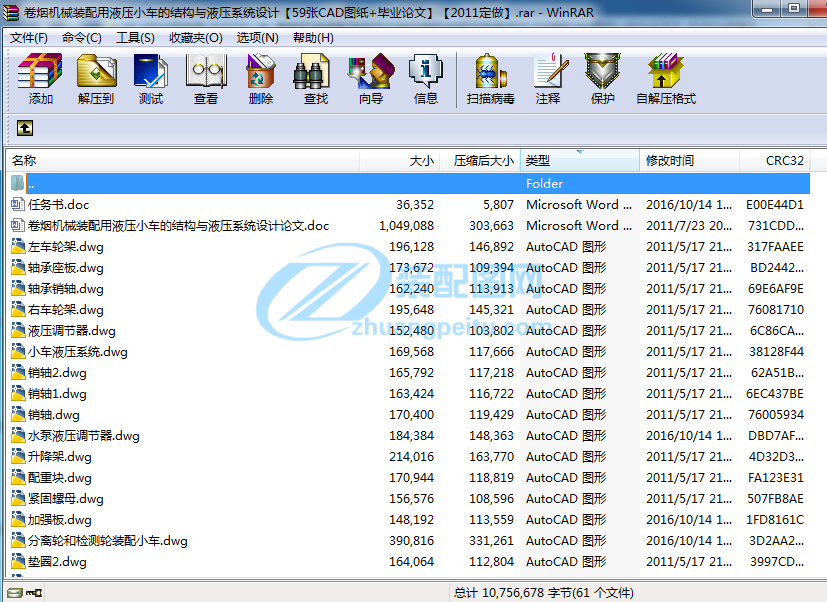Select file 水泵液压调节器.dwg
Image resolution: width=827 pixels, height=602 pixels.
pos(83,436)
